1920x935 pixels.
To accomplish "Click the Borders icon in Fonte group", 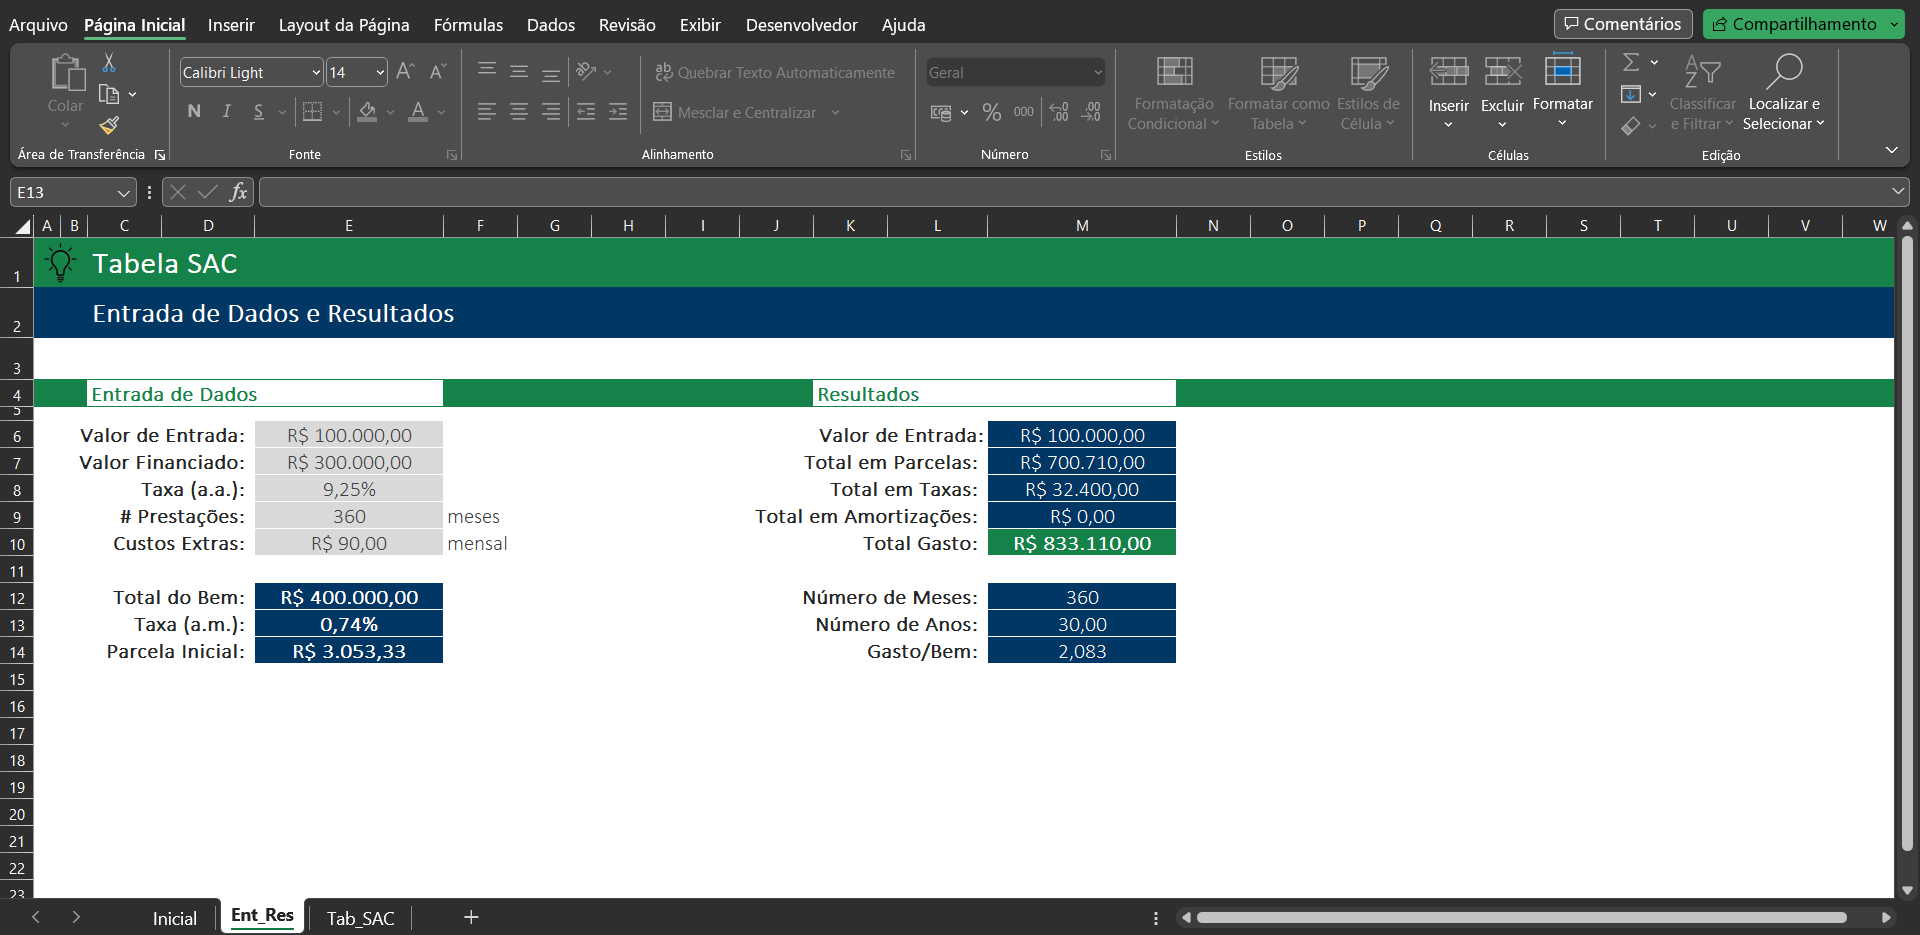I will pos(312,112).
